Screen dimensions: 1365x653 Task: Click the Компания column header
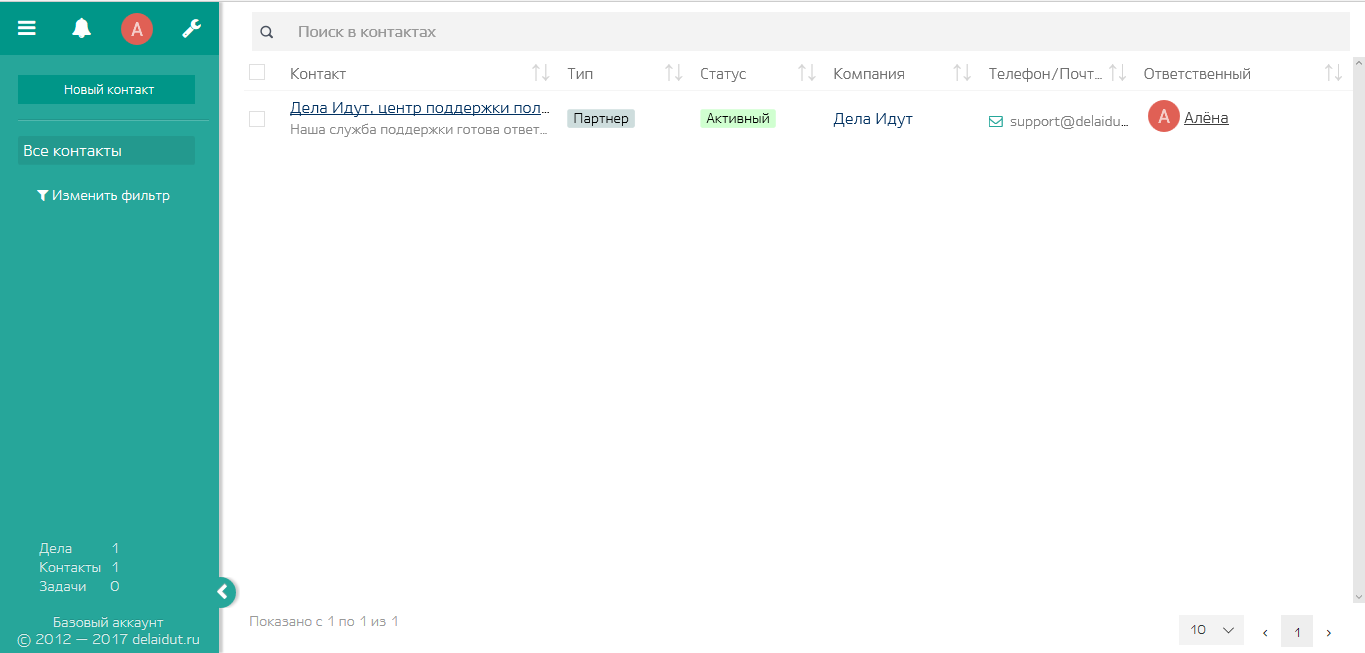(869, 74)
